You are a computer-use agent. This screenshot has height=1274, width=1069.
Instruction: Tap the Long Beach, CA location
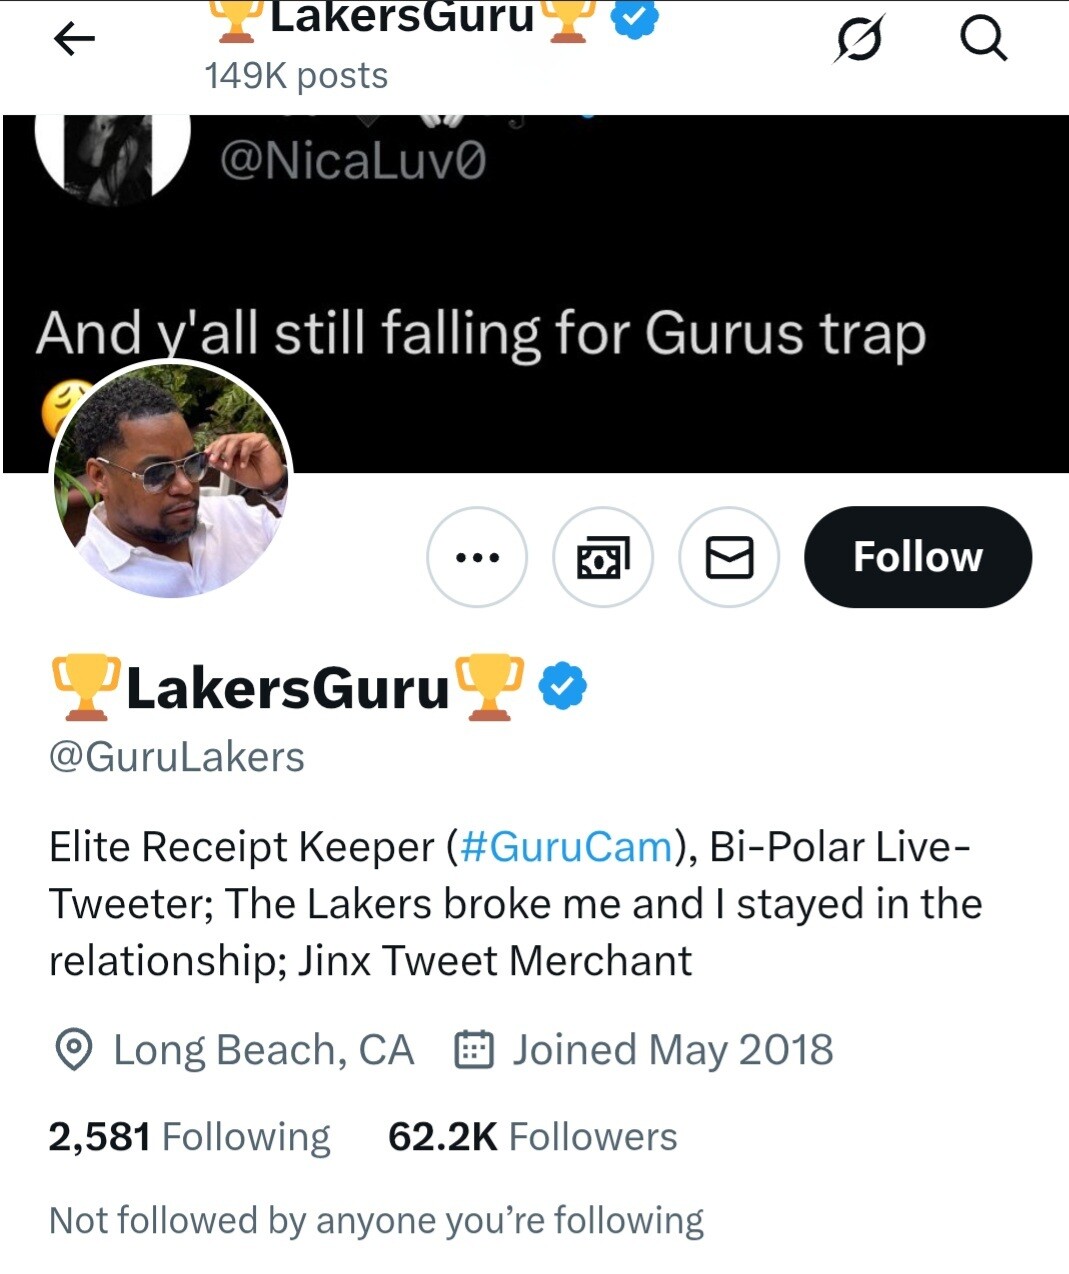263,1050
